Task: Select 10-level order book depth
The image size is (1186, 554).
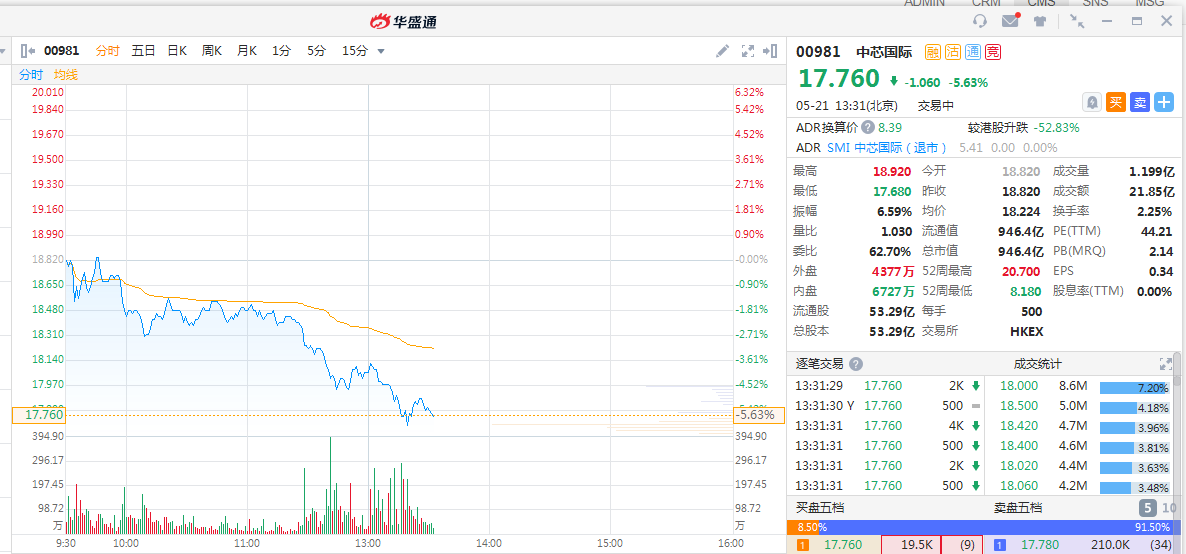Action: pos(1169,508)
